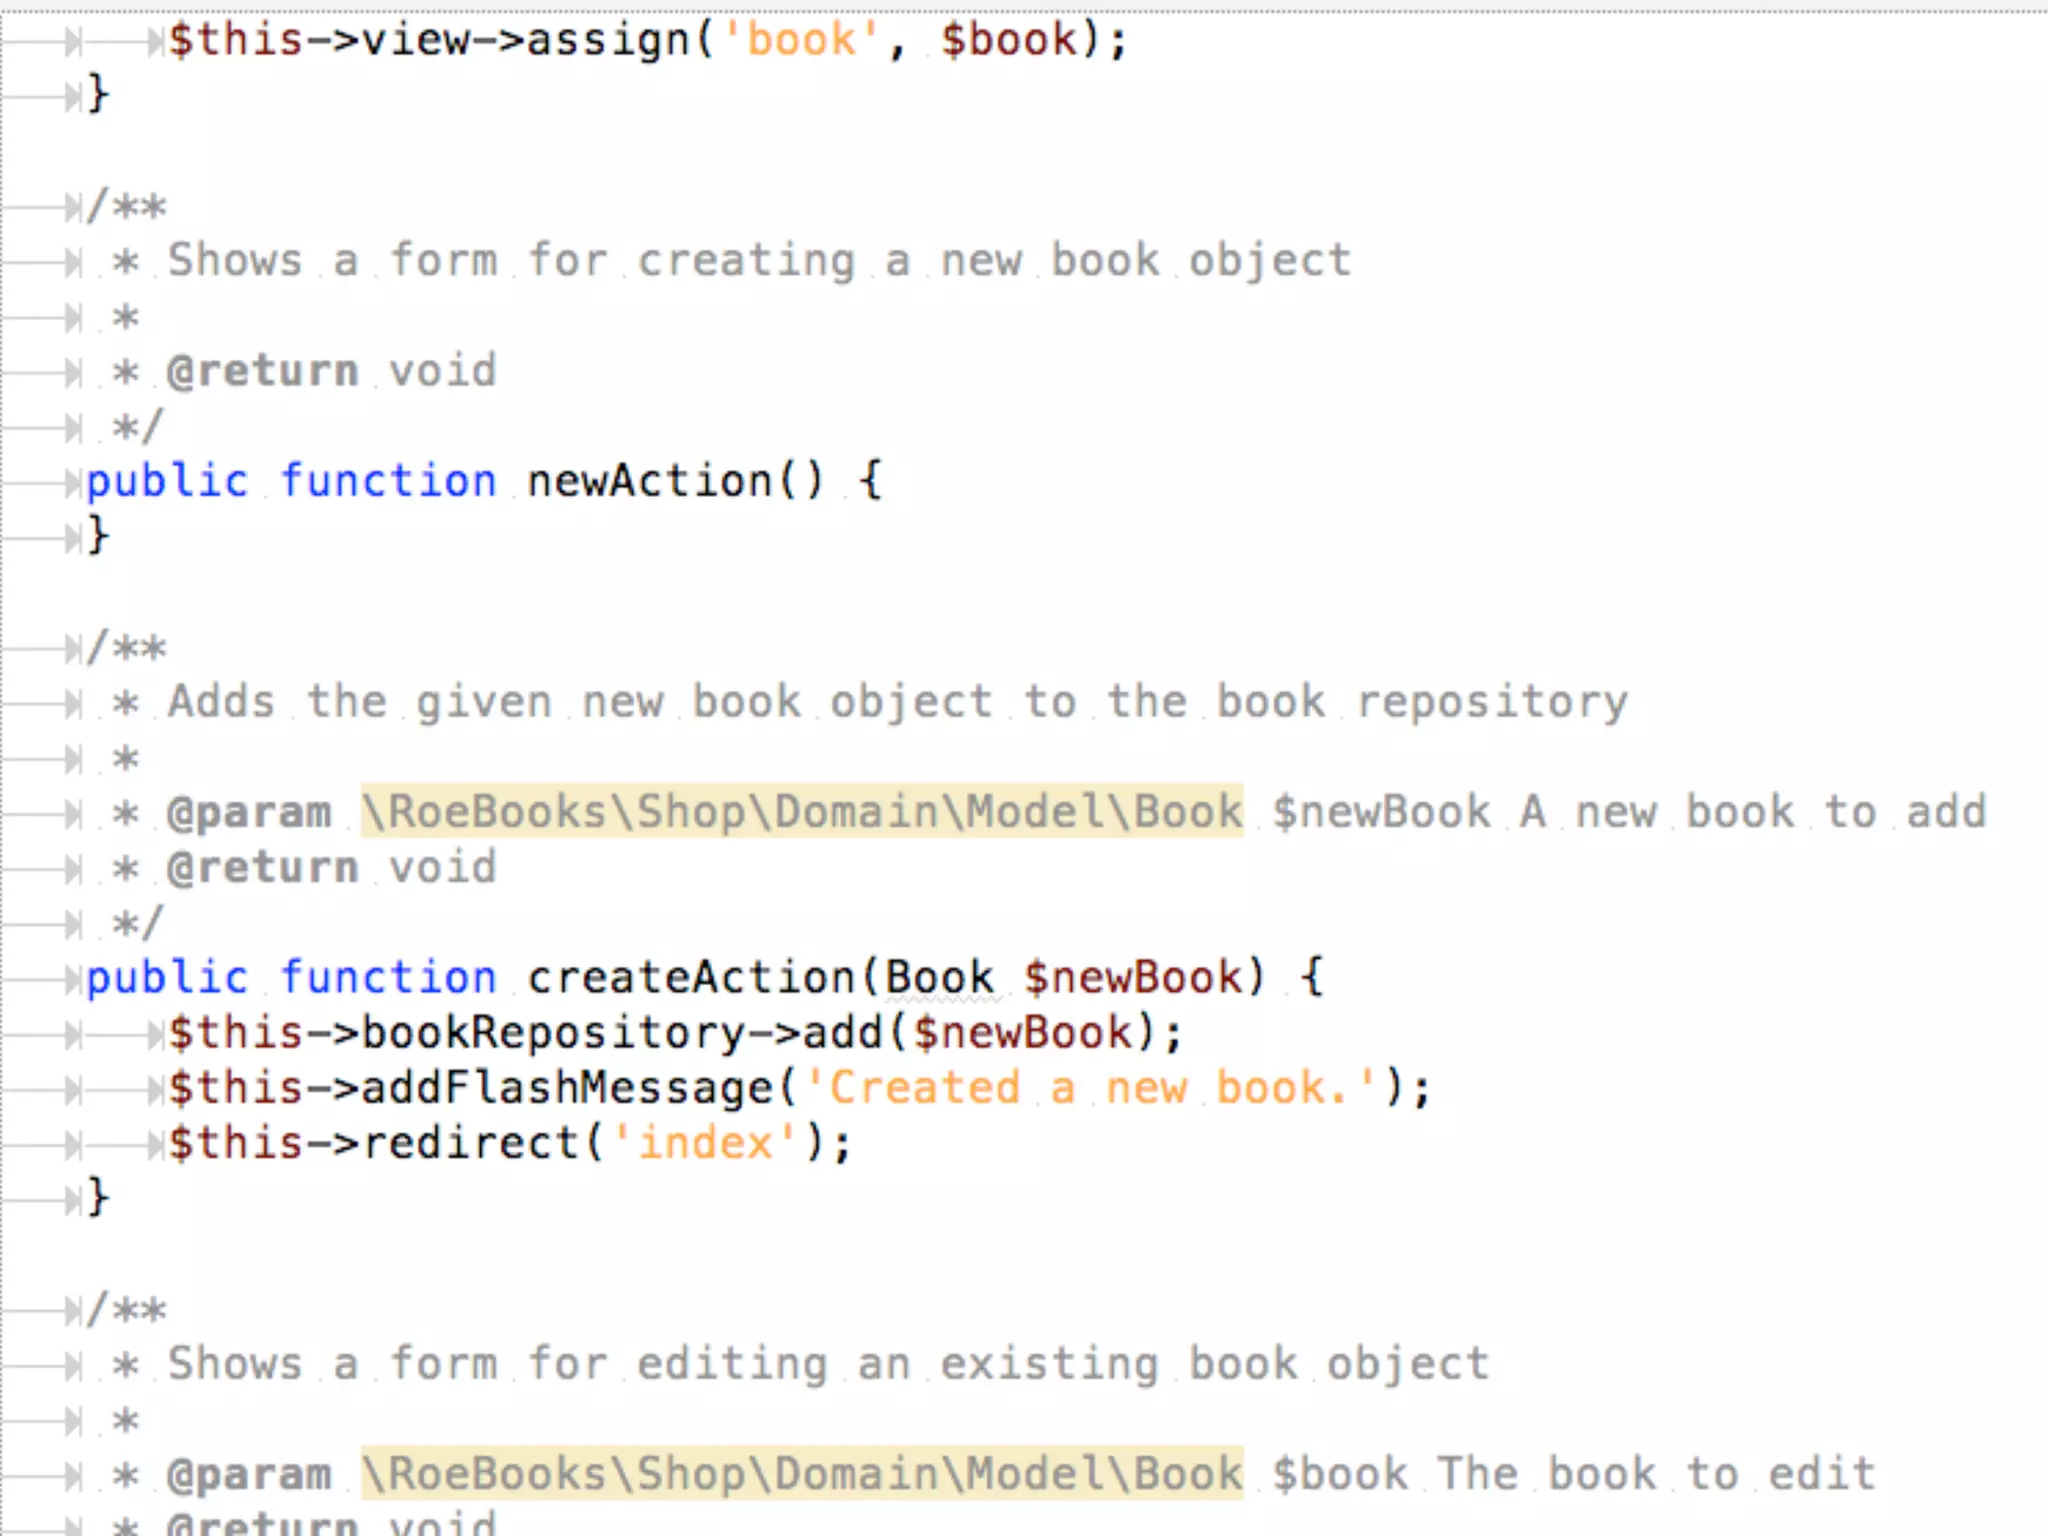
Task: Click the @return tag above newAction
Action: (x=263, y=371)
